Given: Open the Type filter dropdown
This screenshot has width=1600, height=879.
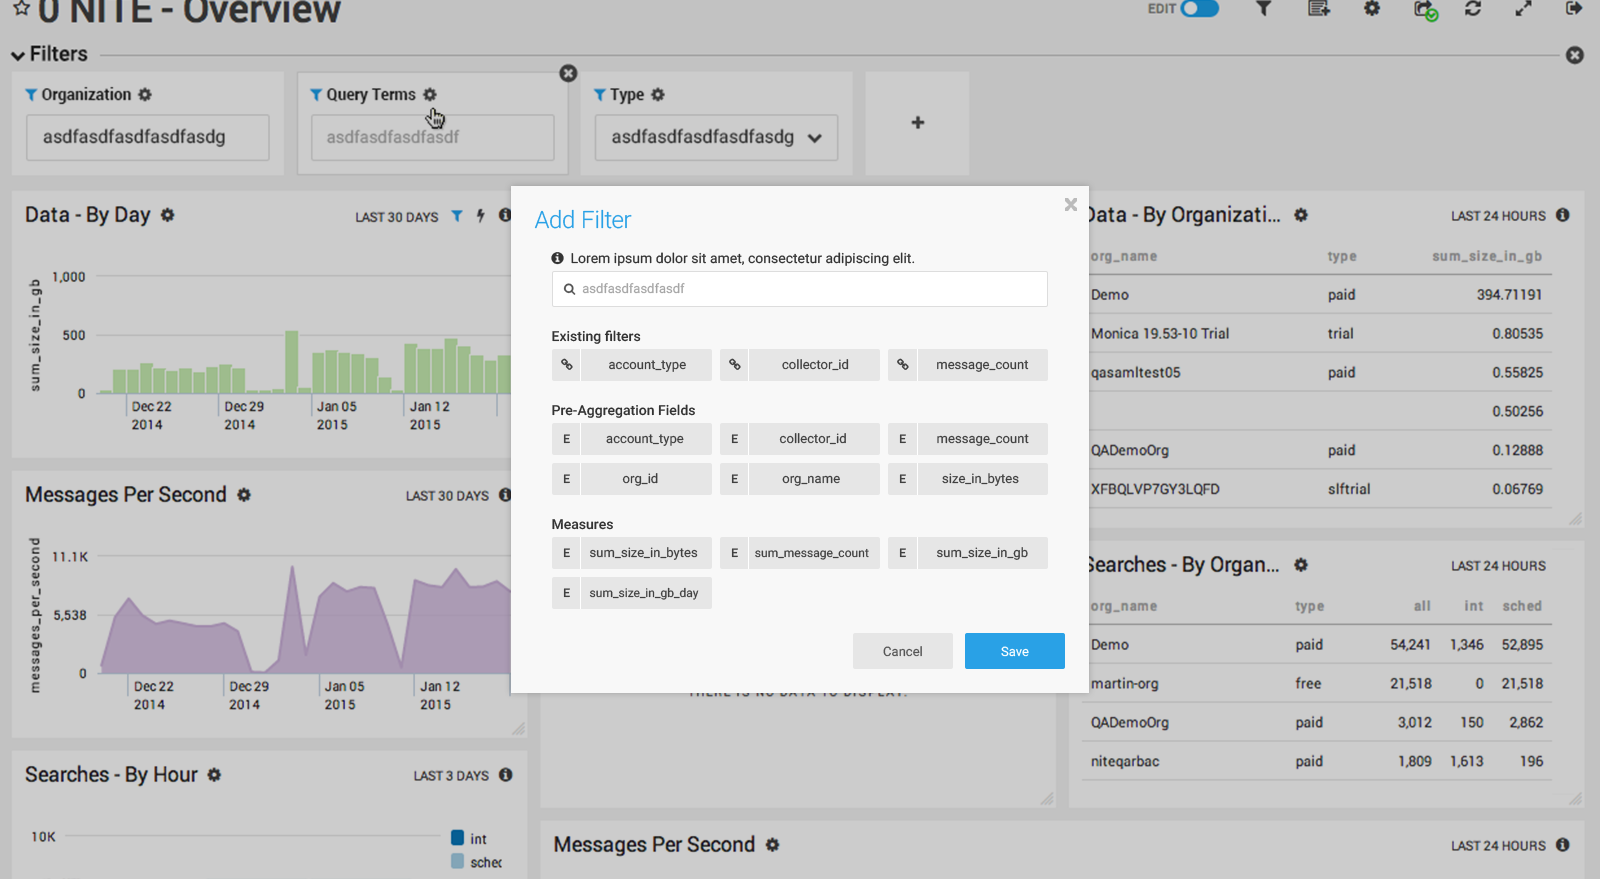Looking at the screenshot, I should click(x=717, y=137).
